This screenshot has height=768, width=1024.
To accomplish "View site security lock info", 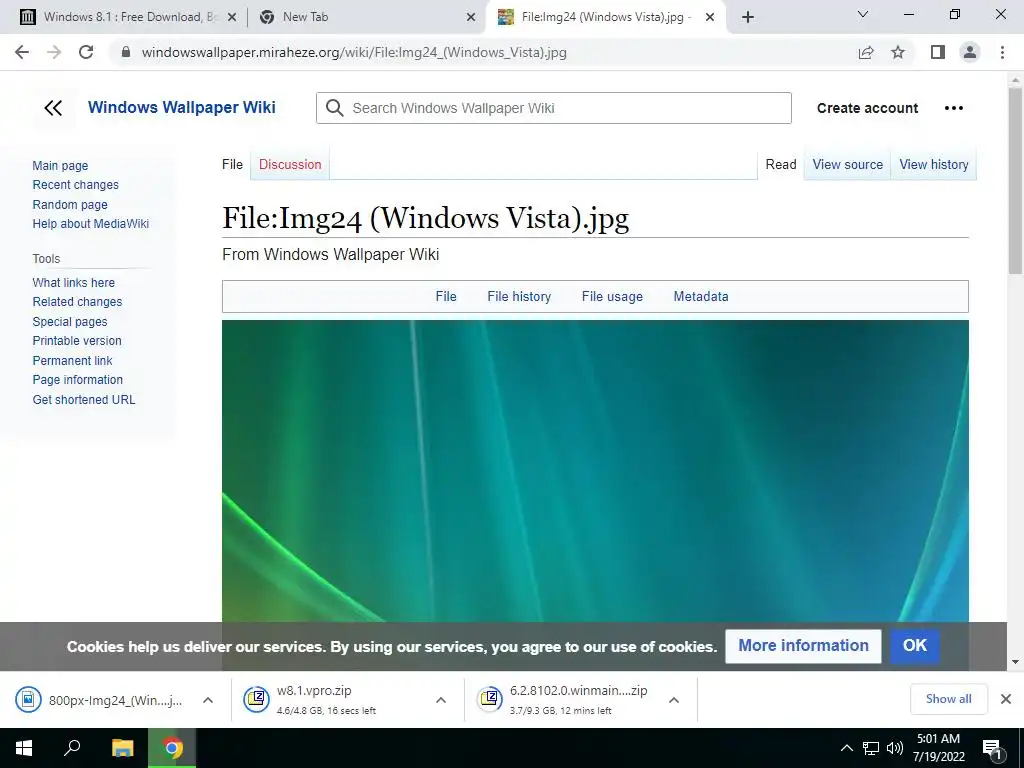I will pyautogui.click(x=126, y=52).
